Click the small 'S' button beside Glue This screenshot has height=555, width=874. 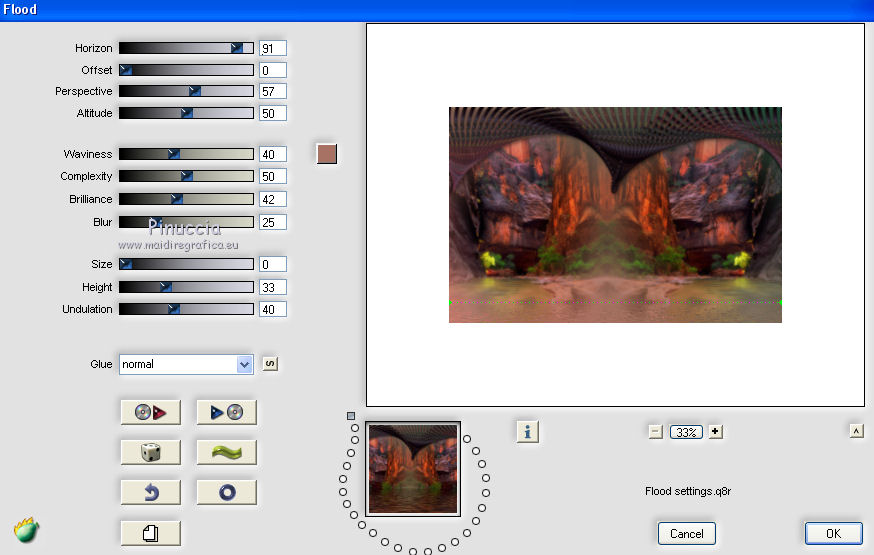point(270,364)
